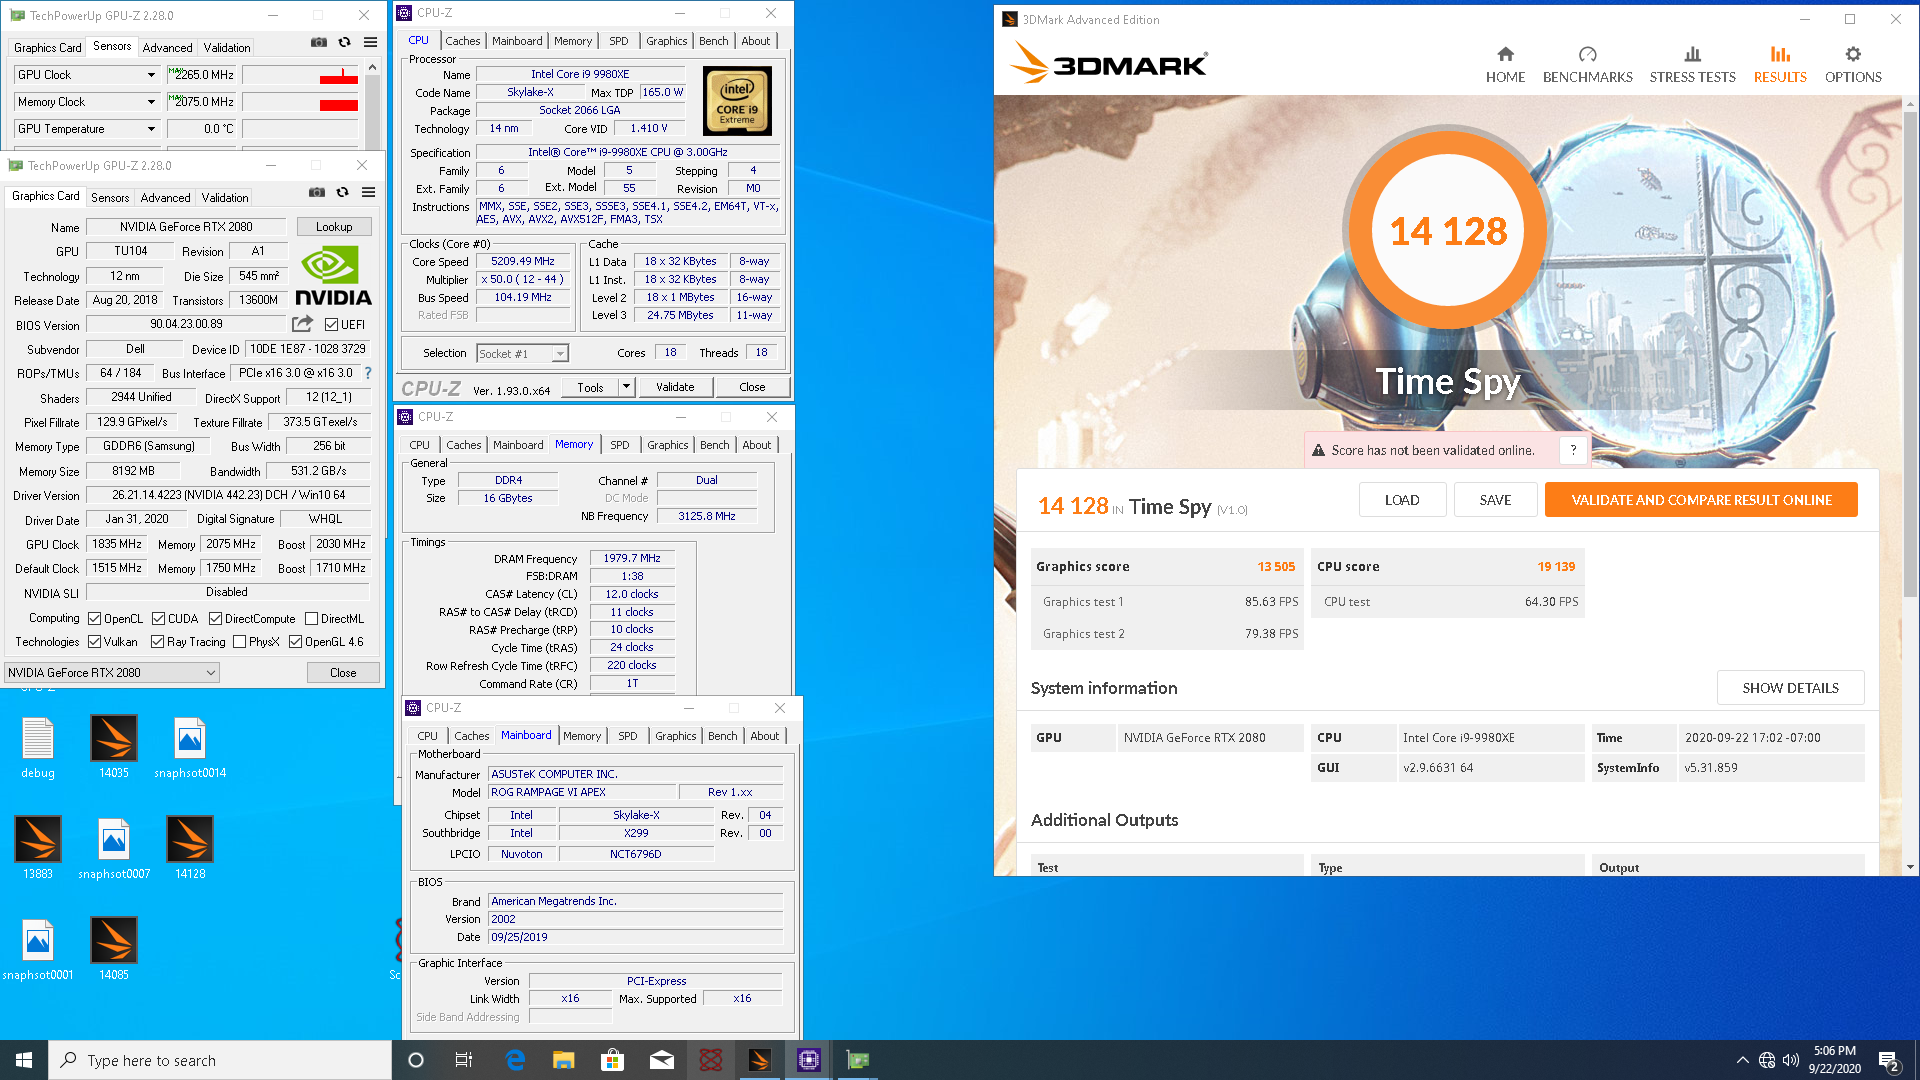Toggle the PhysX checkbox
This screenshot has width=1920, height=1080.
click(239, 642)
